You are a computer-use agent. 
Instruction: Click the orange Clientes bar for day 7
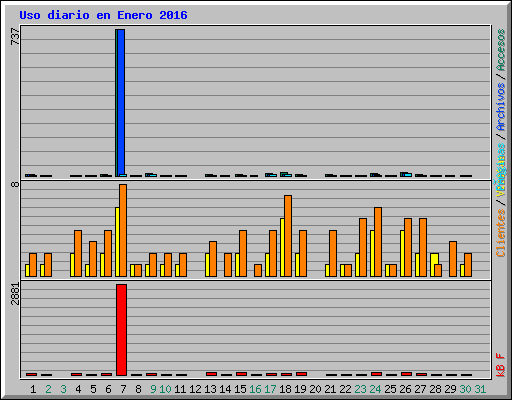click(123, 230)
